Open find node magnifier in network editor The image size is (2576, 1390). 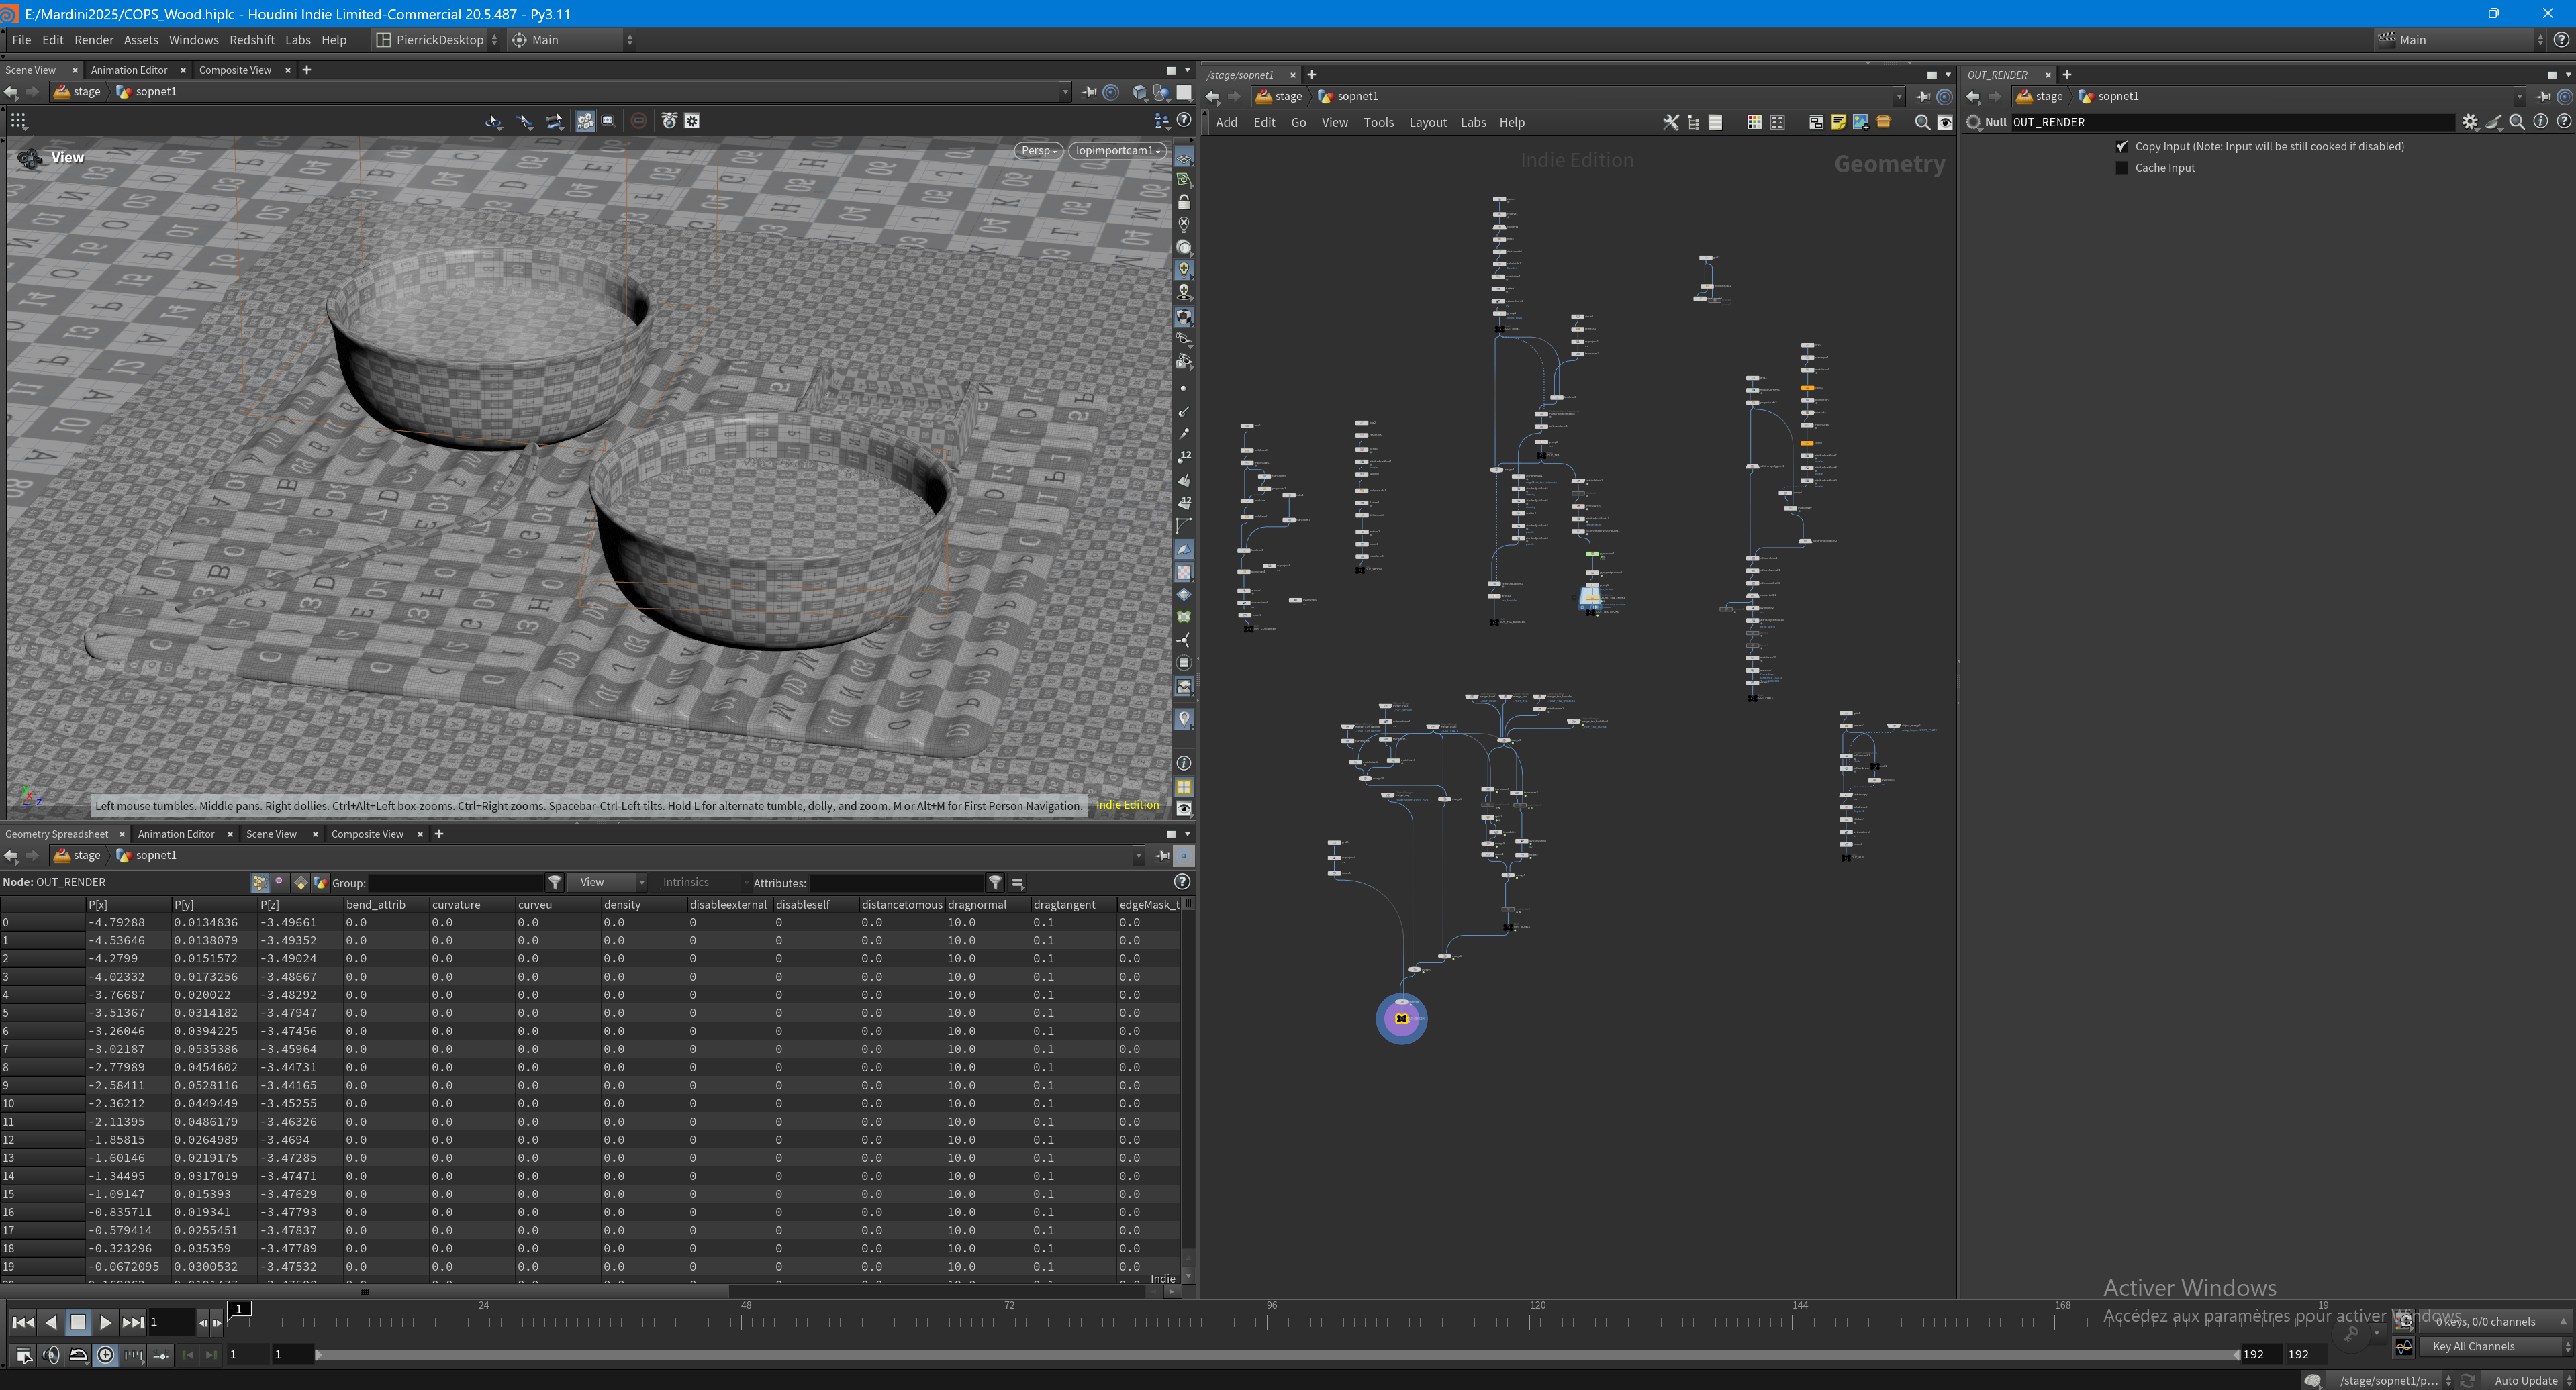coord(1922,123)
